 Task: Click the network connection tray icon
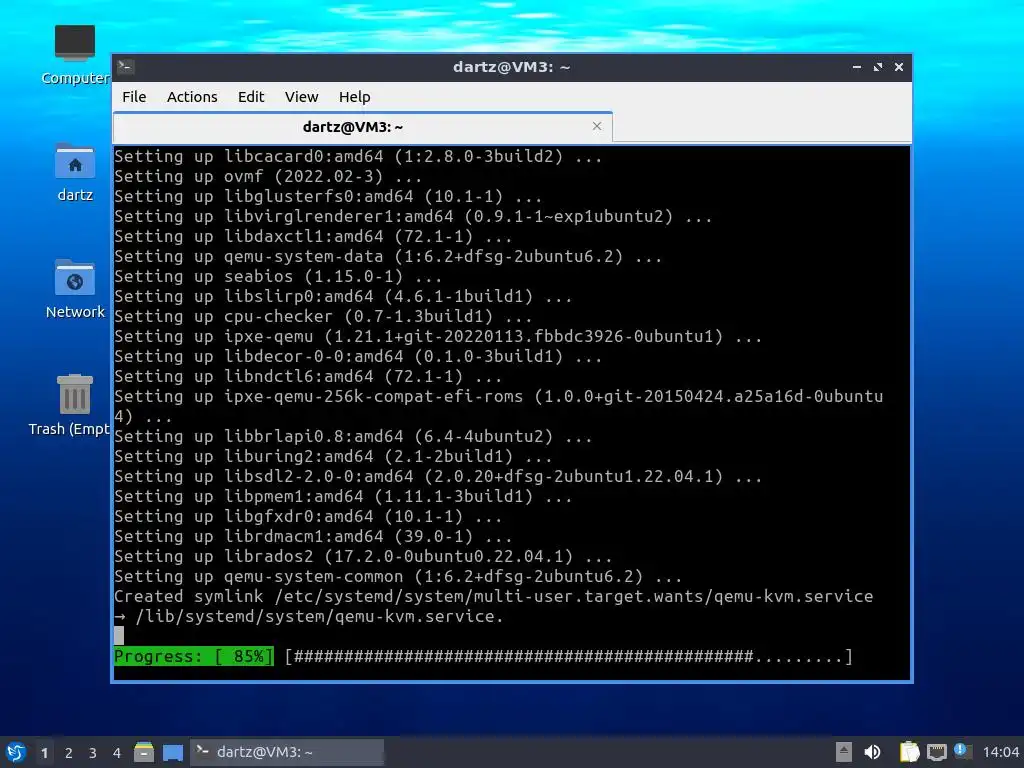(936, 752)
